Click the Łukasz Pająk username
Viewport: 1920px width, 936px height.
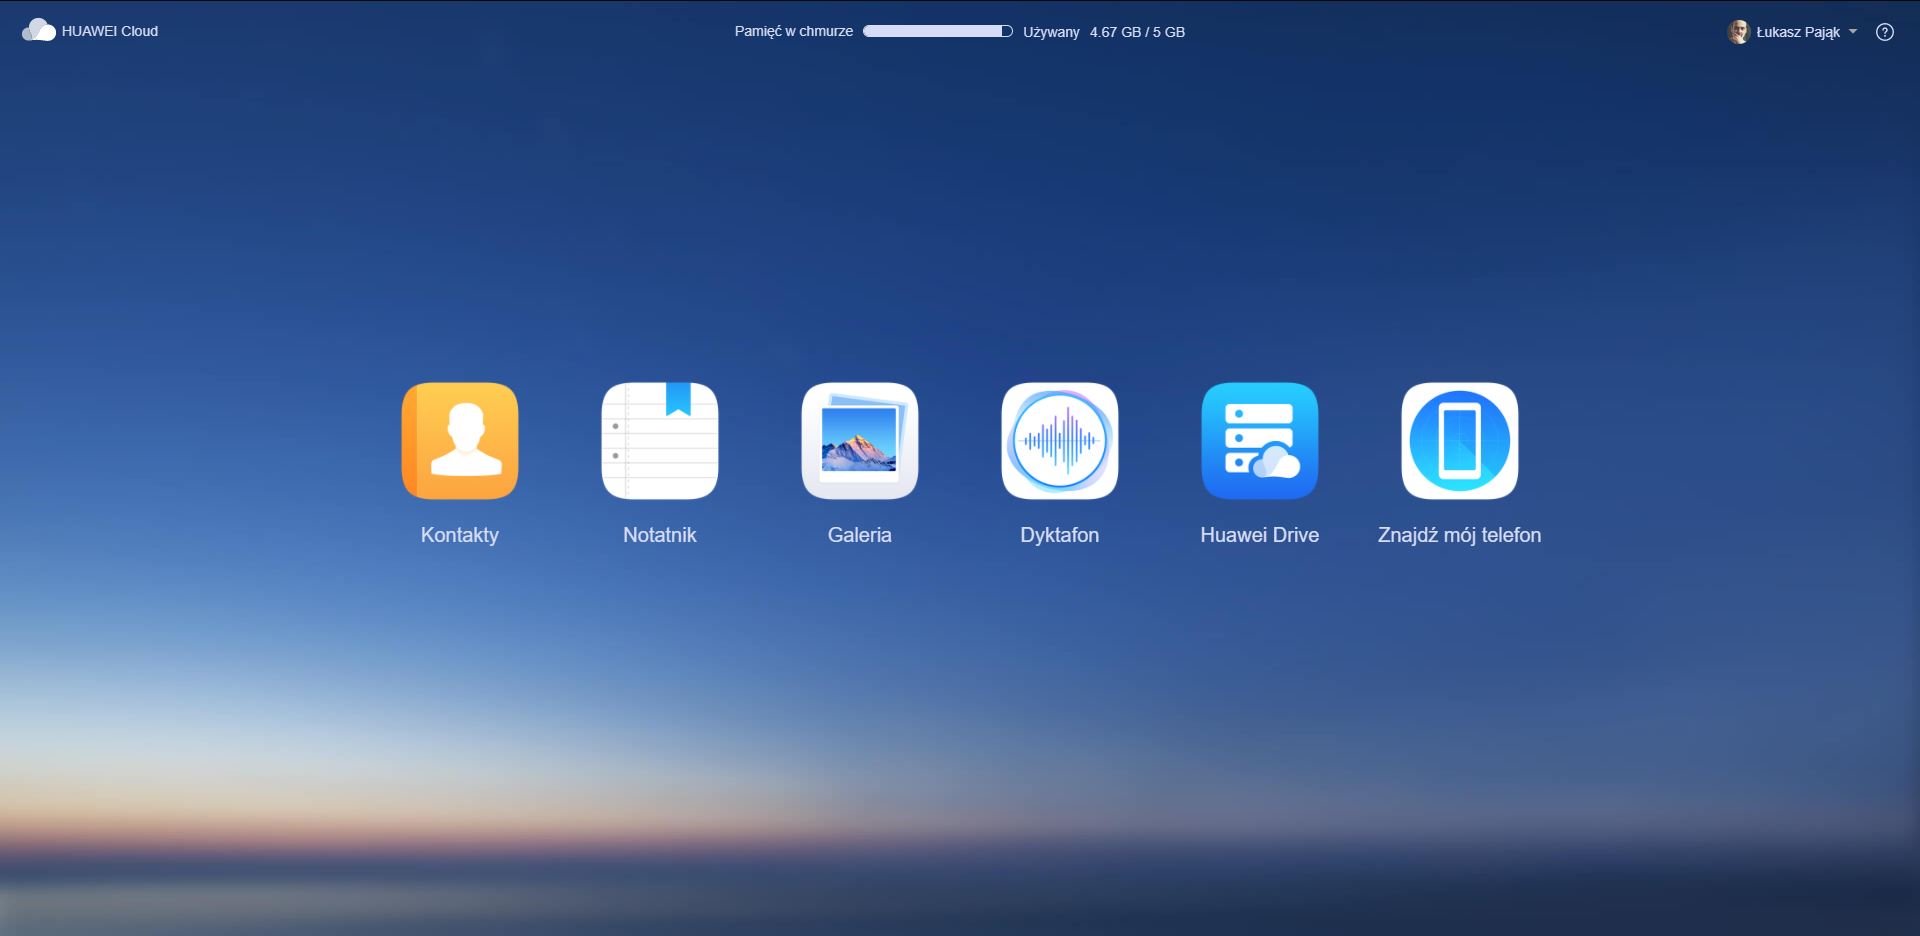coord(1798,32)
